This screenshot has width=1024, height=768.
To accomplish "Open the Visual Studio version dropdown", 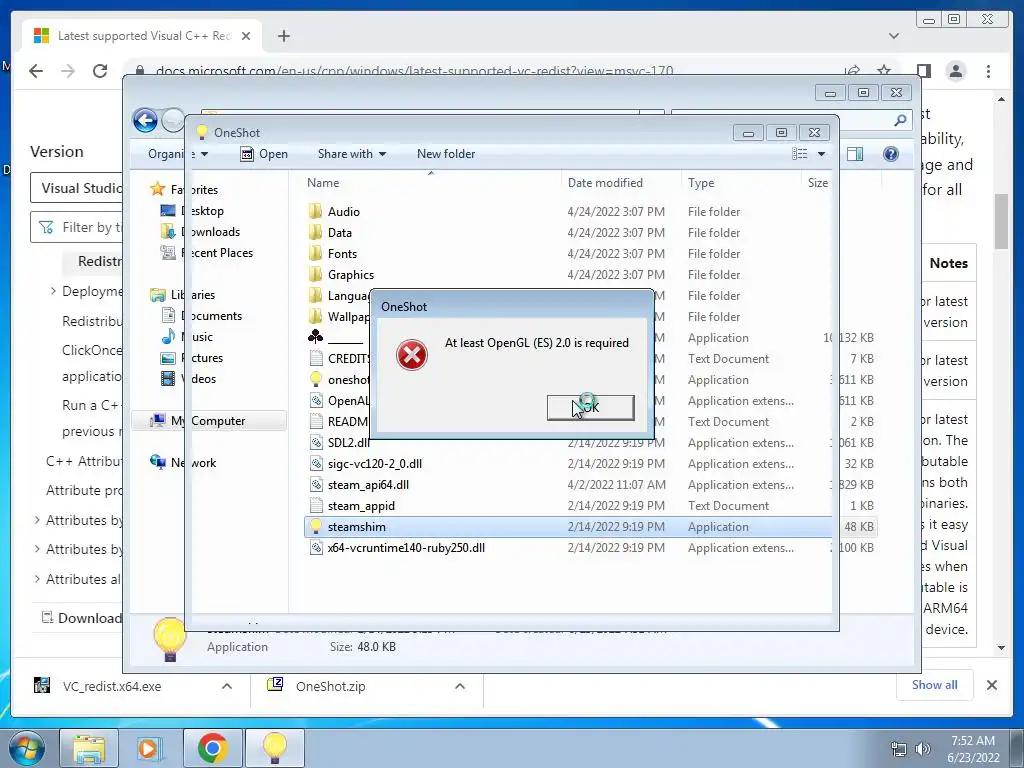I will [x=76, y=188].
